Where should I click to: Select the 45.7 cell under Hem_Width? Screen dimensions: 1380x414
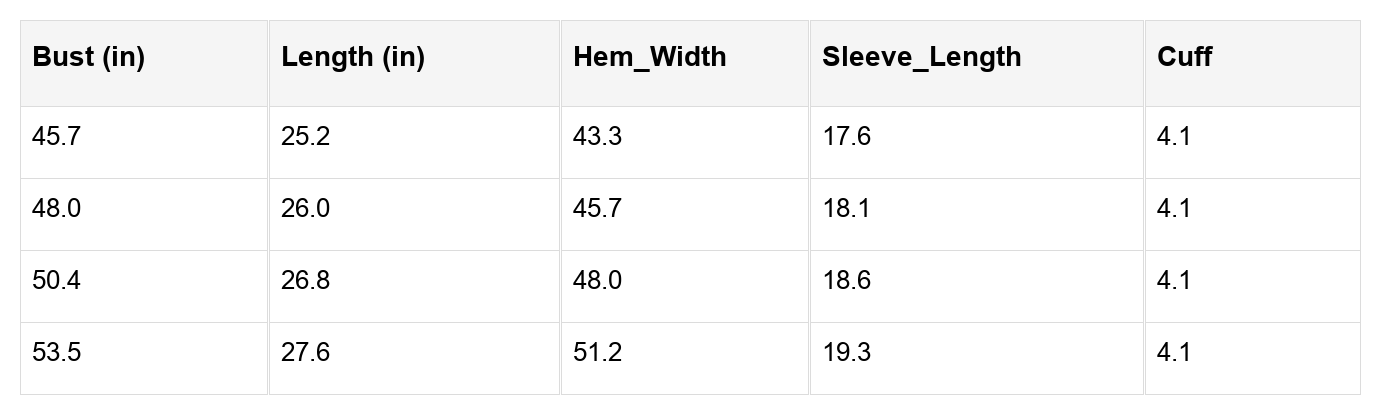(597, 209)
